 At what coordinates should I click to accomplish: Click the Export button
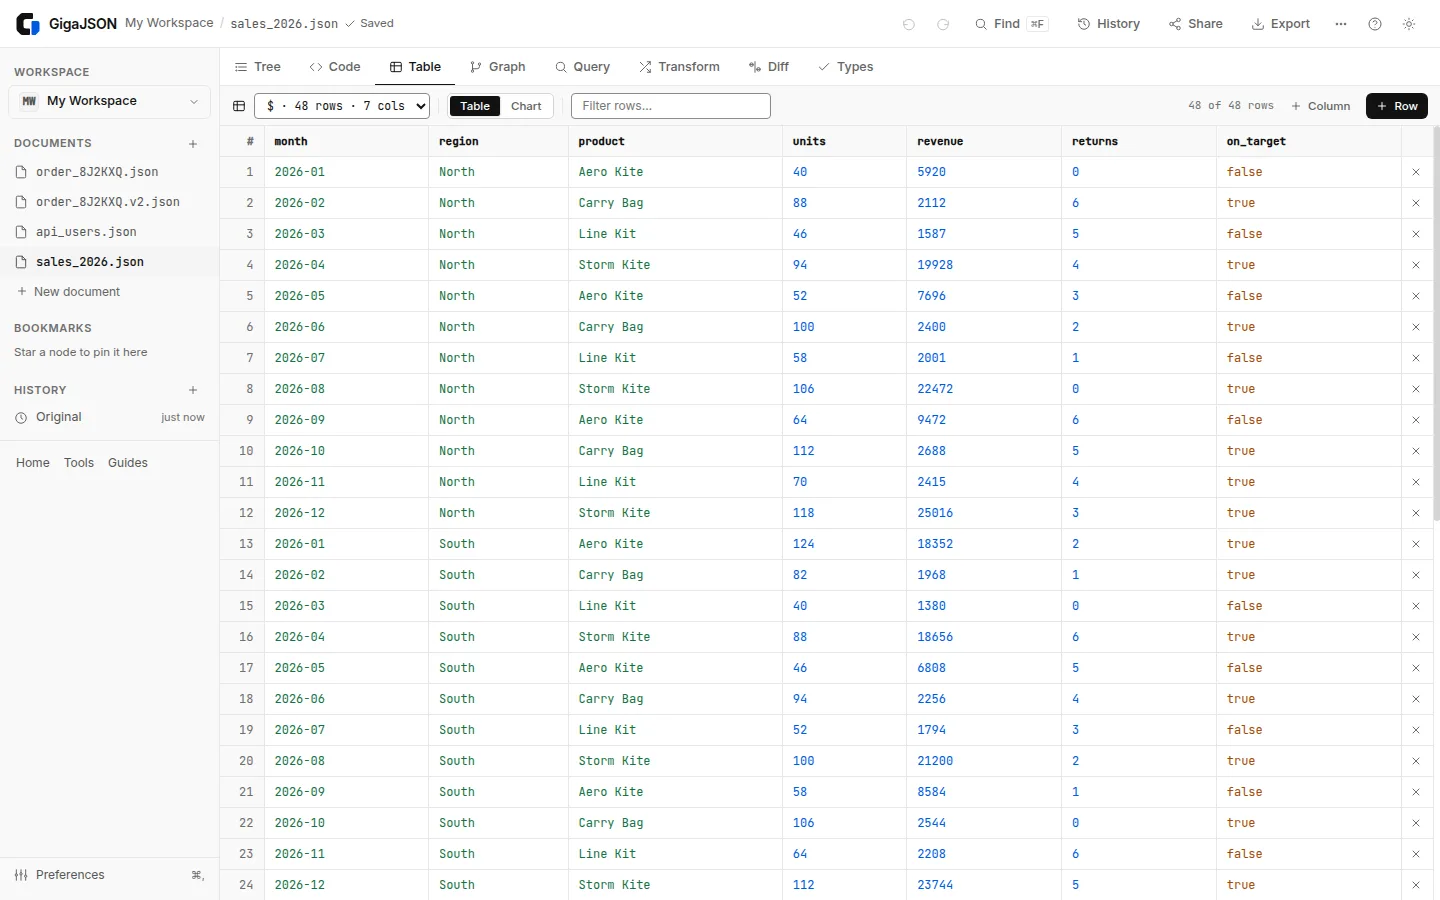1280,24
